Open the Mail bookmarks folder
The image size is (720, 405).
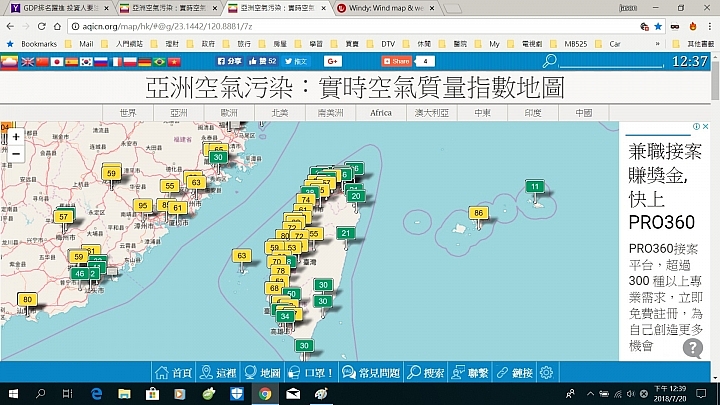79,44
